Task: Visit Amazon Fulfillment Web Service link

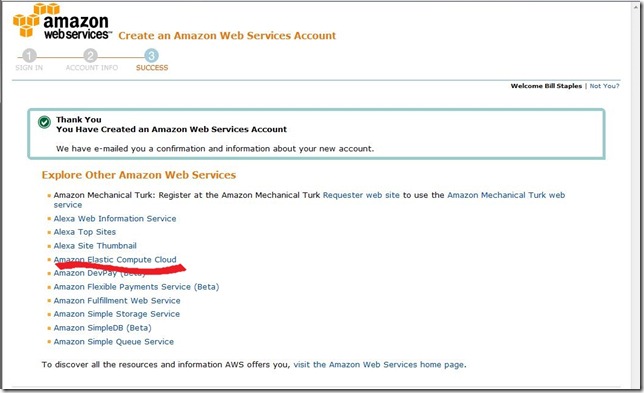Action: pos(117,301)
